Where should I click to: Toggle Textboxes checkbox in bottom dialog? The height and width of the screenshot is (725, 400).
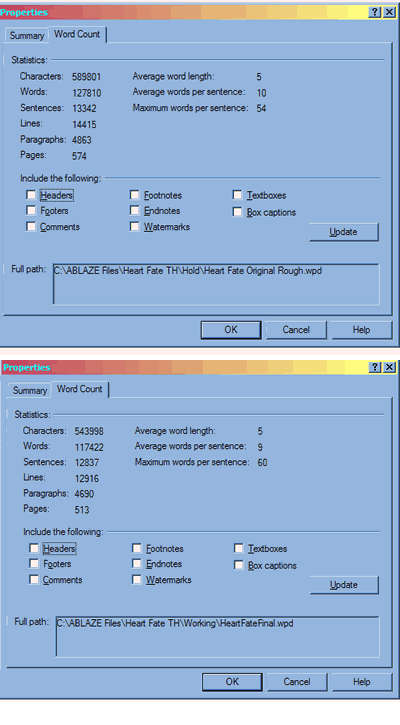tap(239, 548)
